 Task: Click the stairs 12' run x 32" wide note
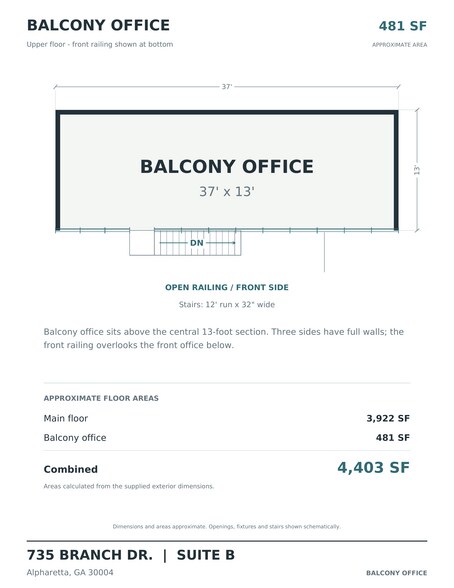point(227,304)
